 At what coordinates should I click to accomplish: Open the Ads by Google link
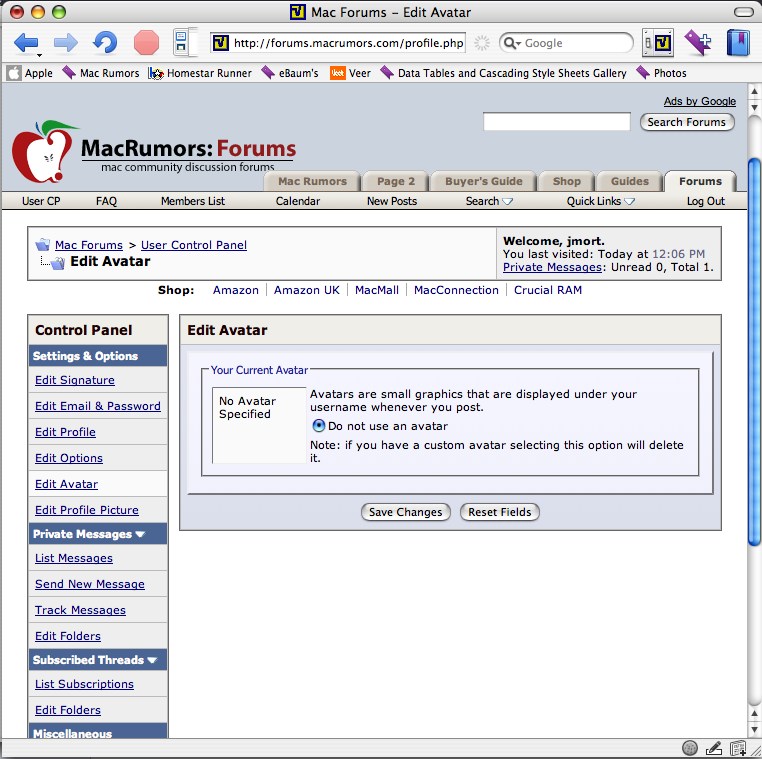(700, 101)
